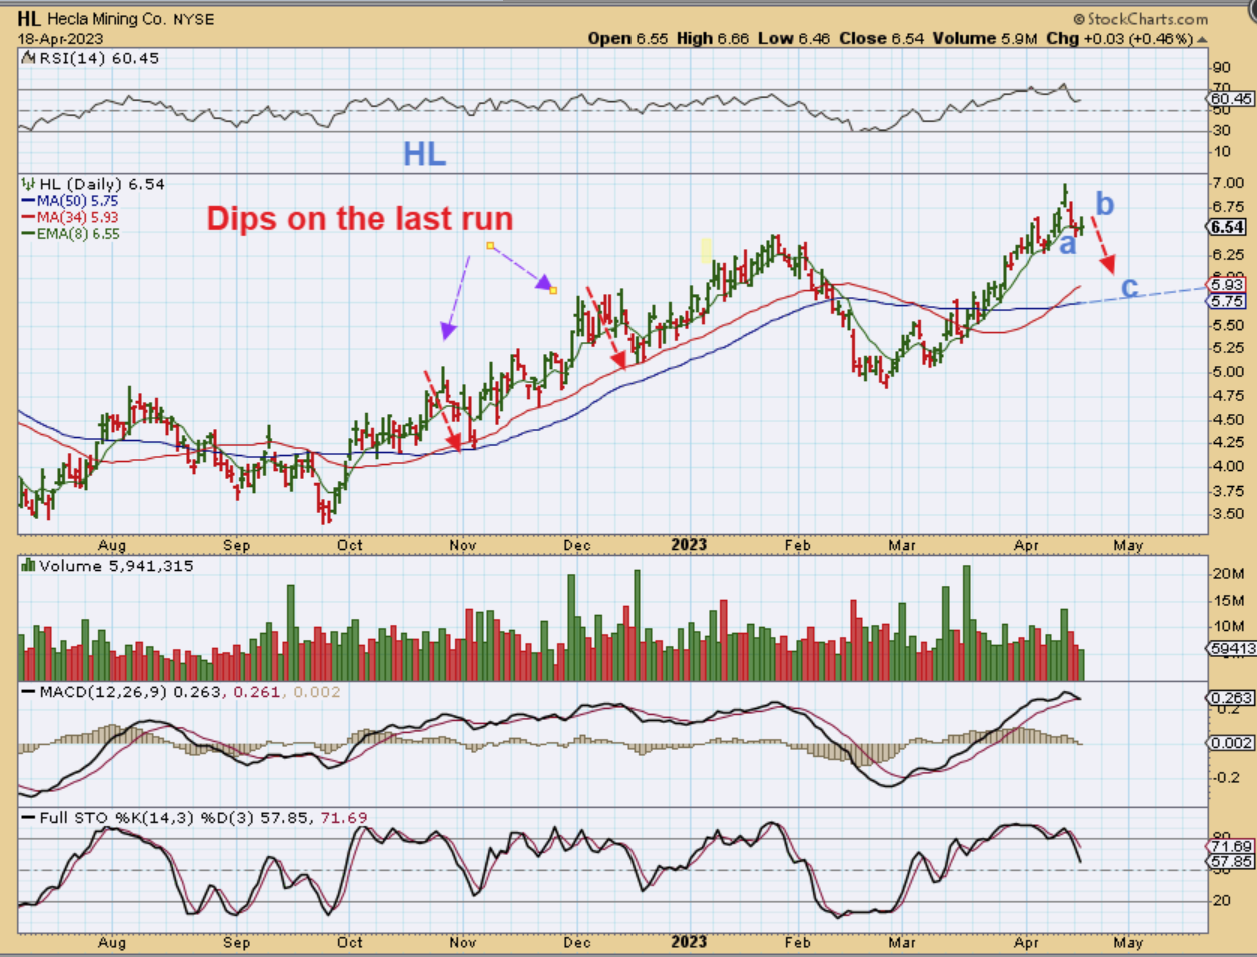Click the Volume 5.9M header value
1257x957 pixels.
986,38
